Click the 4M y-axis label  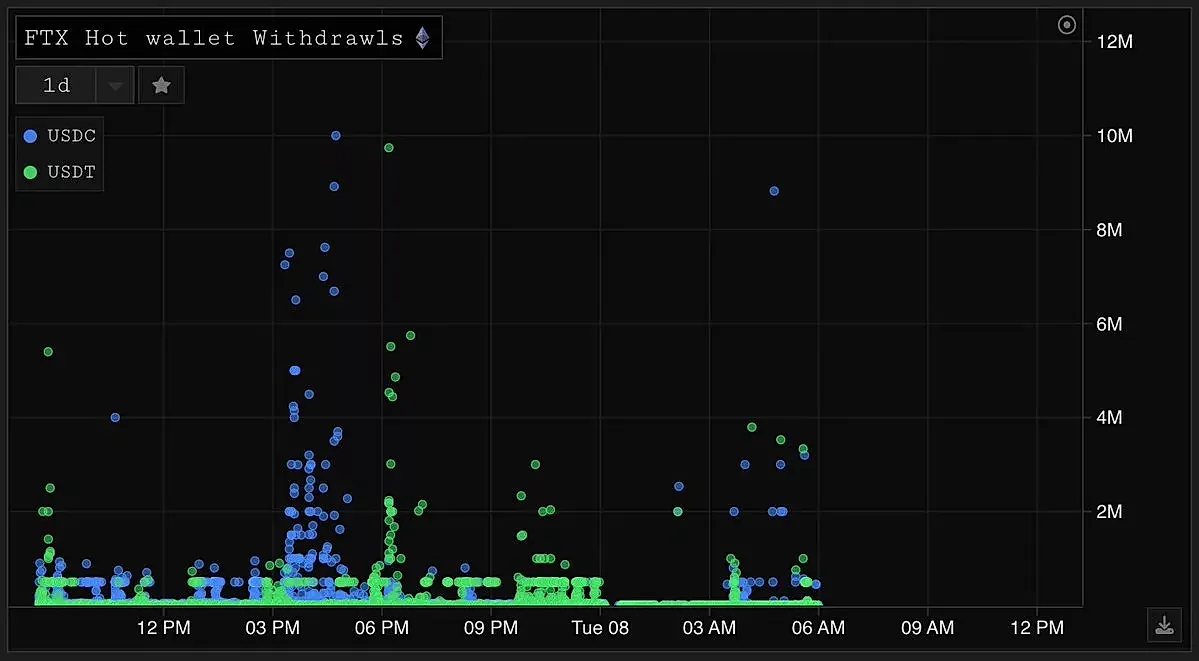point(1109,417)
